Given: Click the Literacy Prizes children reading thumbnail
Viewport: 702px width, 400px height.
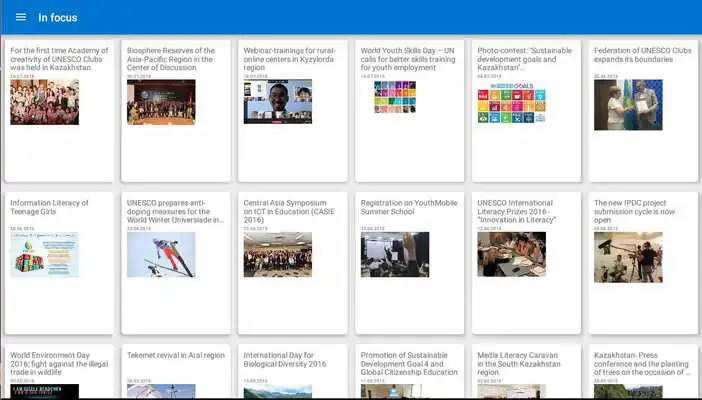Looking at the screenshot, I should [x=511, y=254].
